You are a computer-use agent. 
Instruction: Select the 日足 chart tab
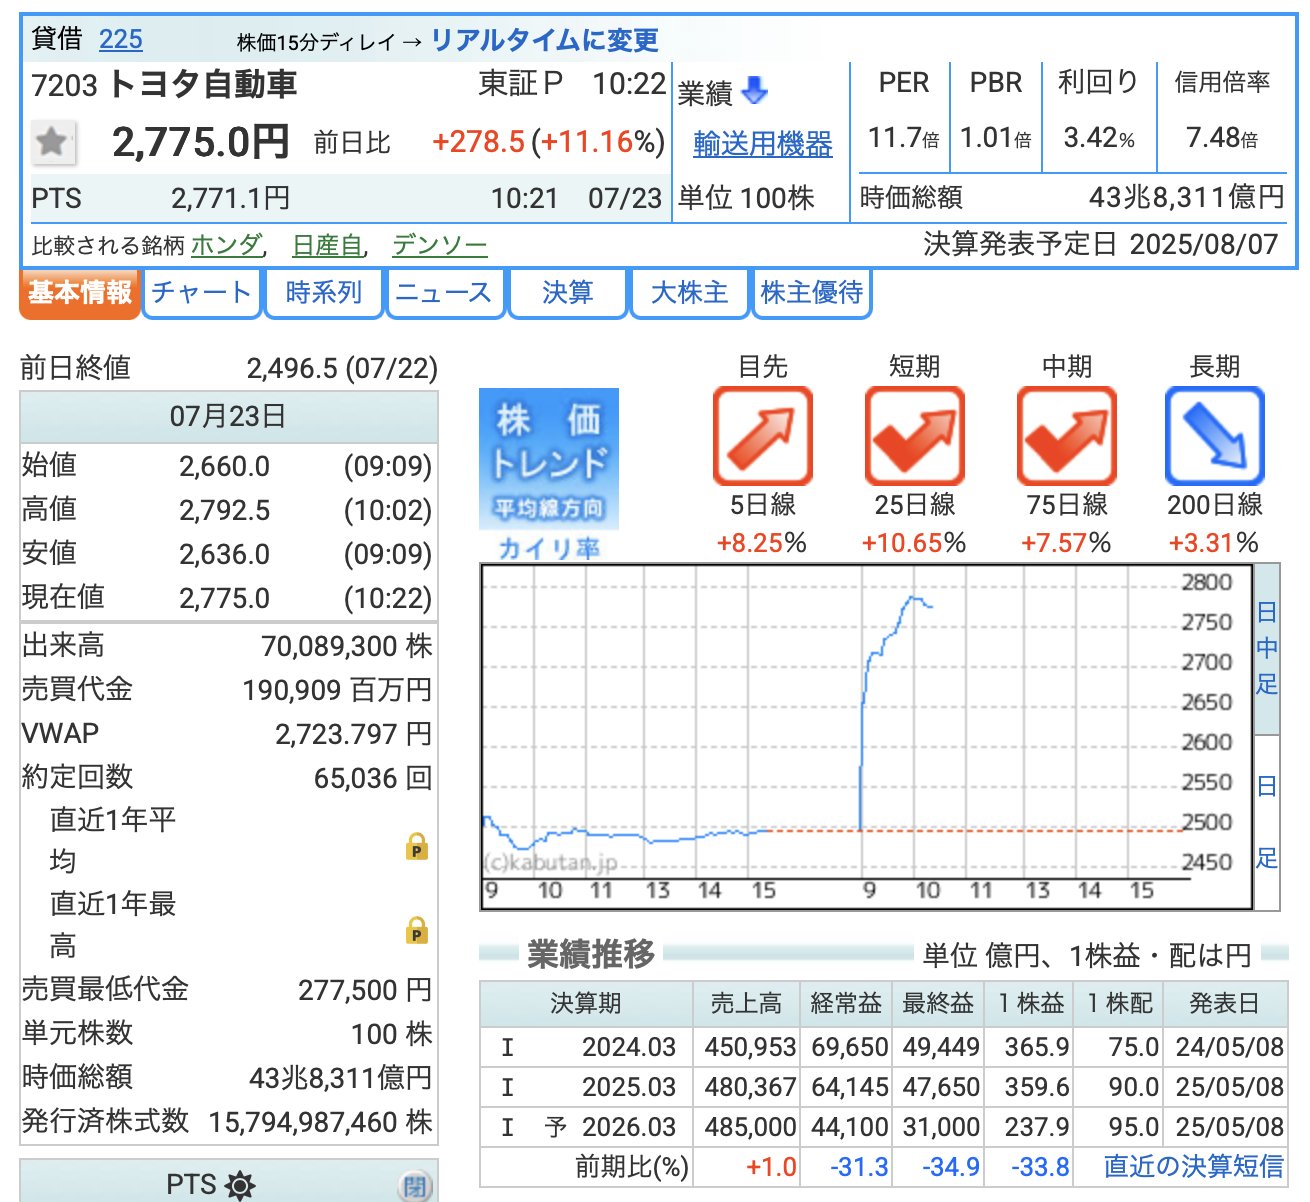(x=1267, y=822)
